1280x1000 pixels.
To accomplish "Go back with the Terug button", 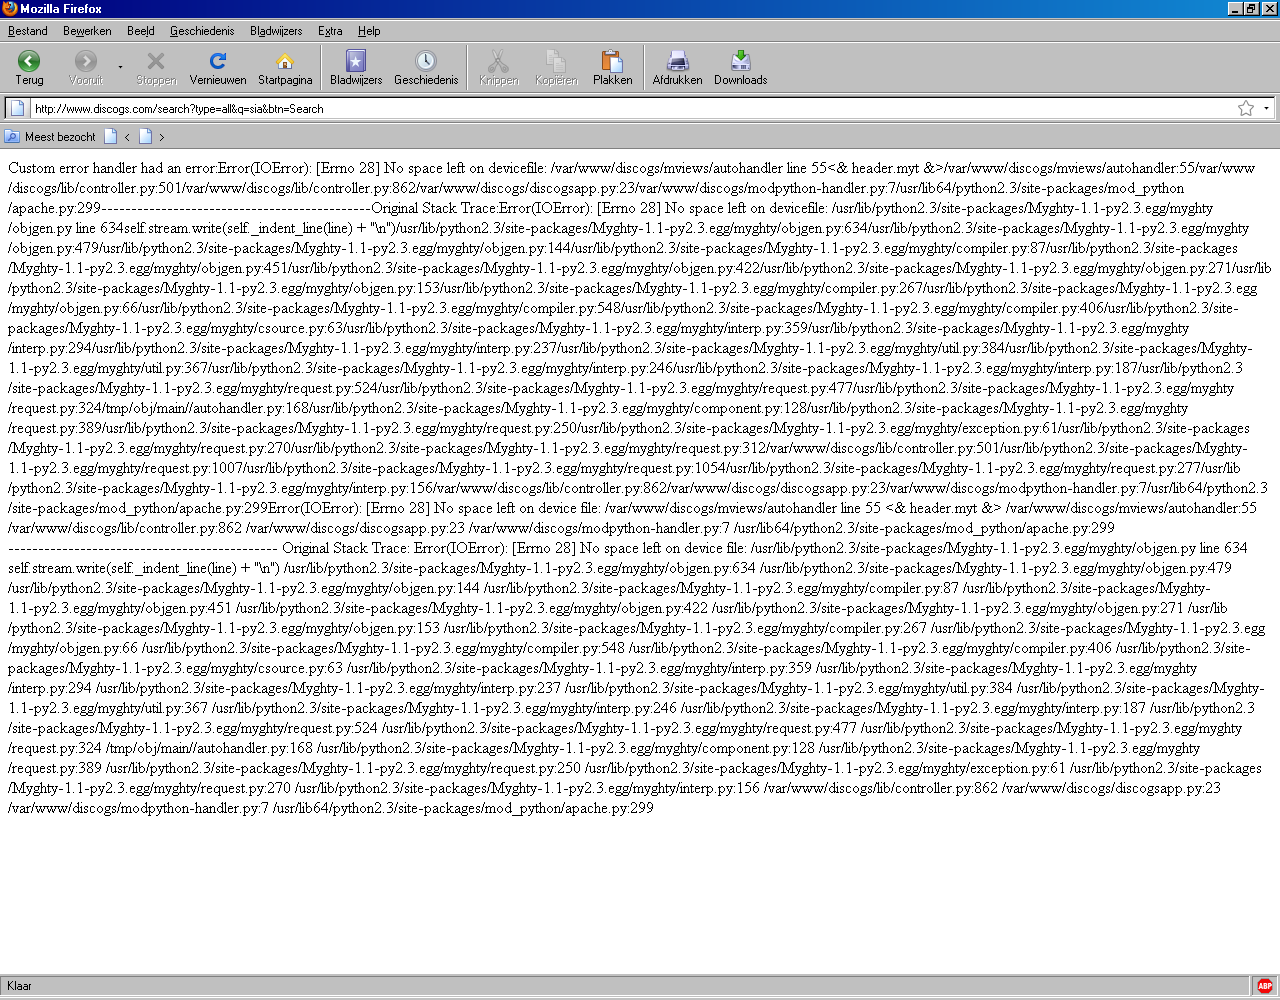I will click(x=29, y=68).
